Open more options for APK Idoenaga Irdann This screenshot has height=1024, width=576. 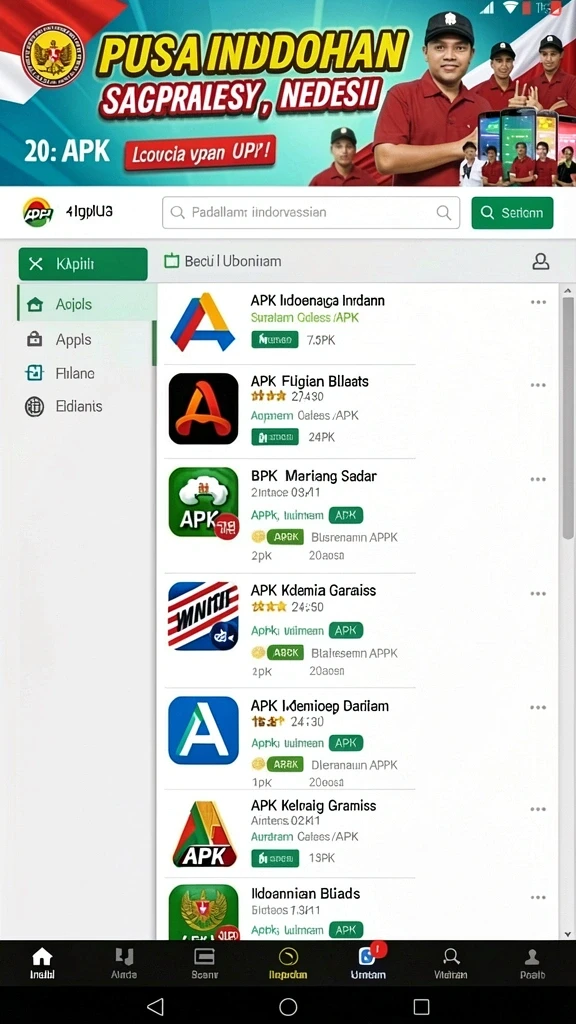coord(538,302)
